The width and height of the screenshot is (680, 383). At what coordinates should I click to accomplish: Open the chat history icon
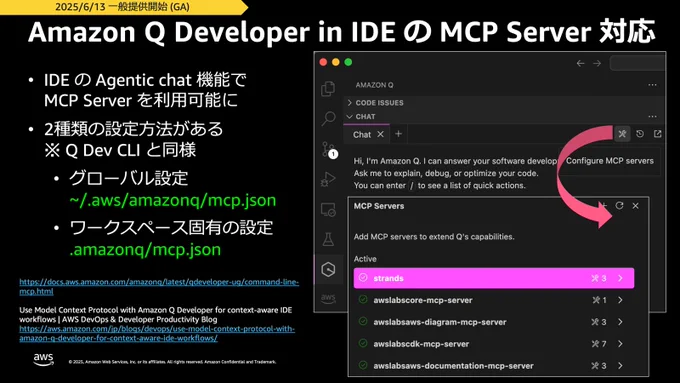pyautogui.click(x=640, y=134)
